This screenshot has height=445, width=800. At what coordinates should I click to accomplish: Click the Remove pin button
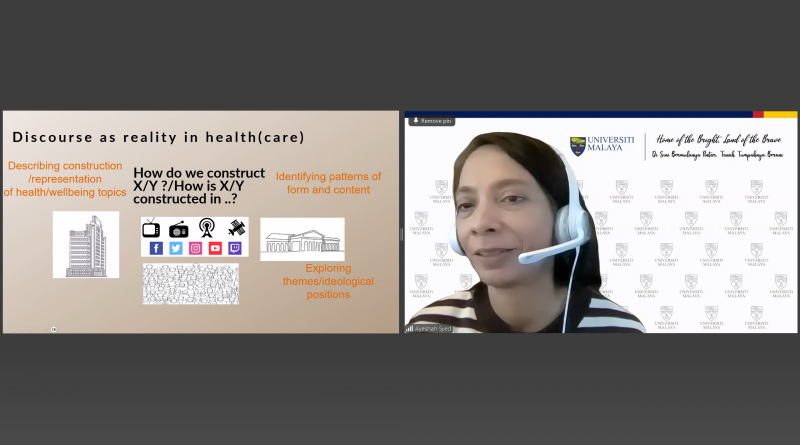click(431, 121)
